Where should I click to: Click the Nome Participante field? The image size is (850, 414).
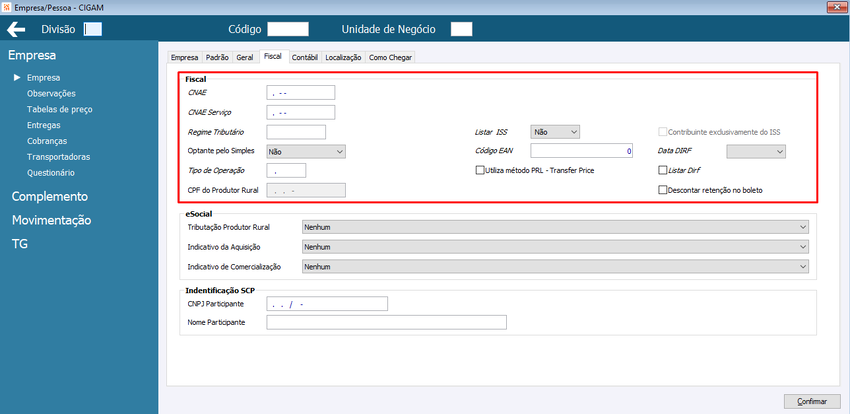pos(387,322)
